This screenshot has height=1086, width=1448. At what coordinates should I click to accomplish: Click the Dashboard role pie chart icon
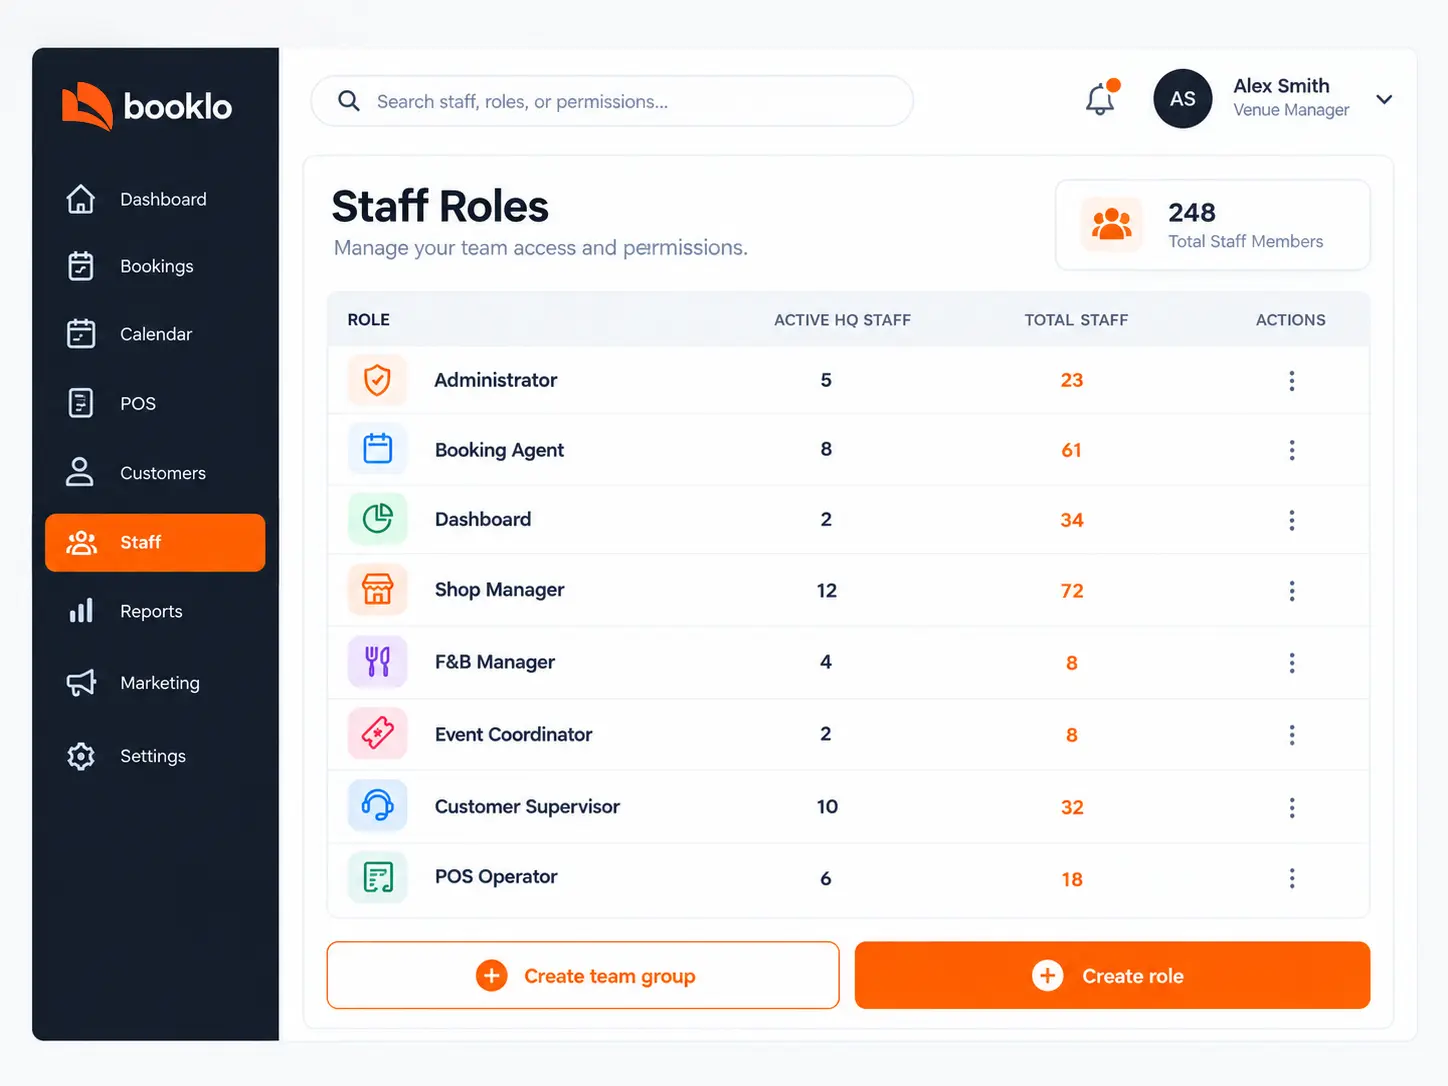(x=377, y=519)
